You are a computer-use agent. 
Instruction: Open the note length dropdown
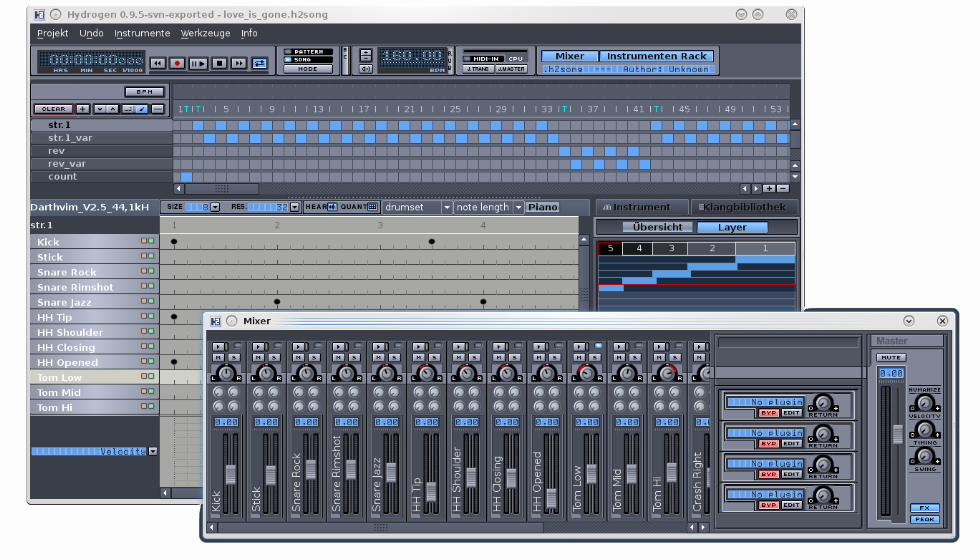click(489, 207)
